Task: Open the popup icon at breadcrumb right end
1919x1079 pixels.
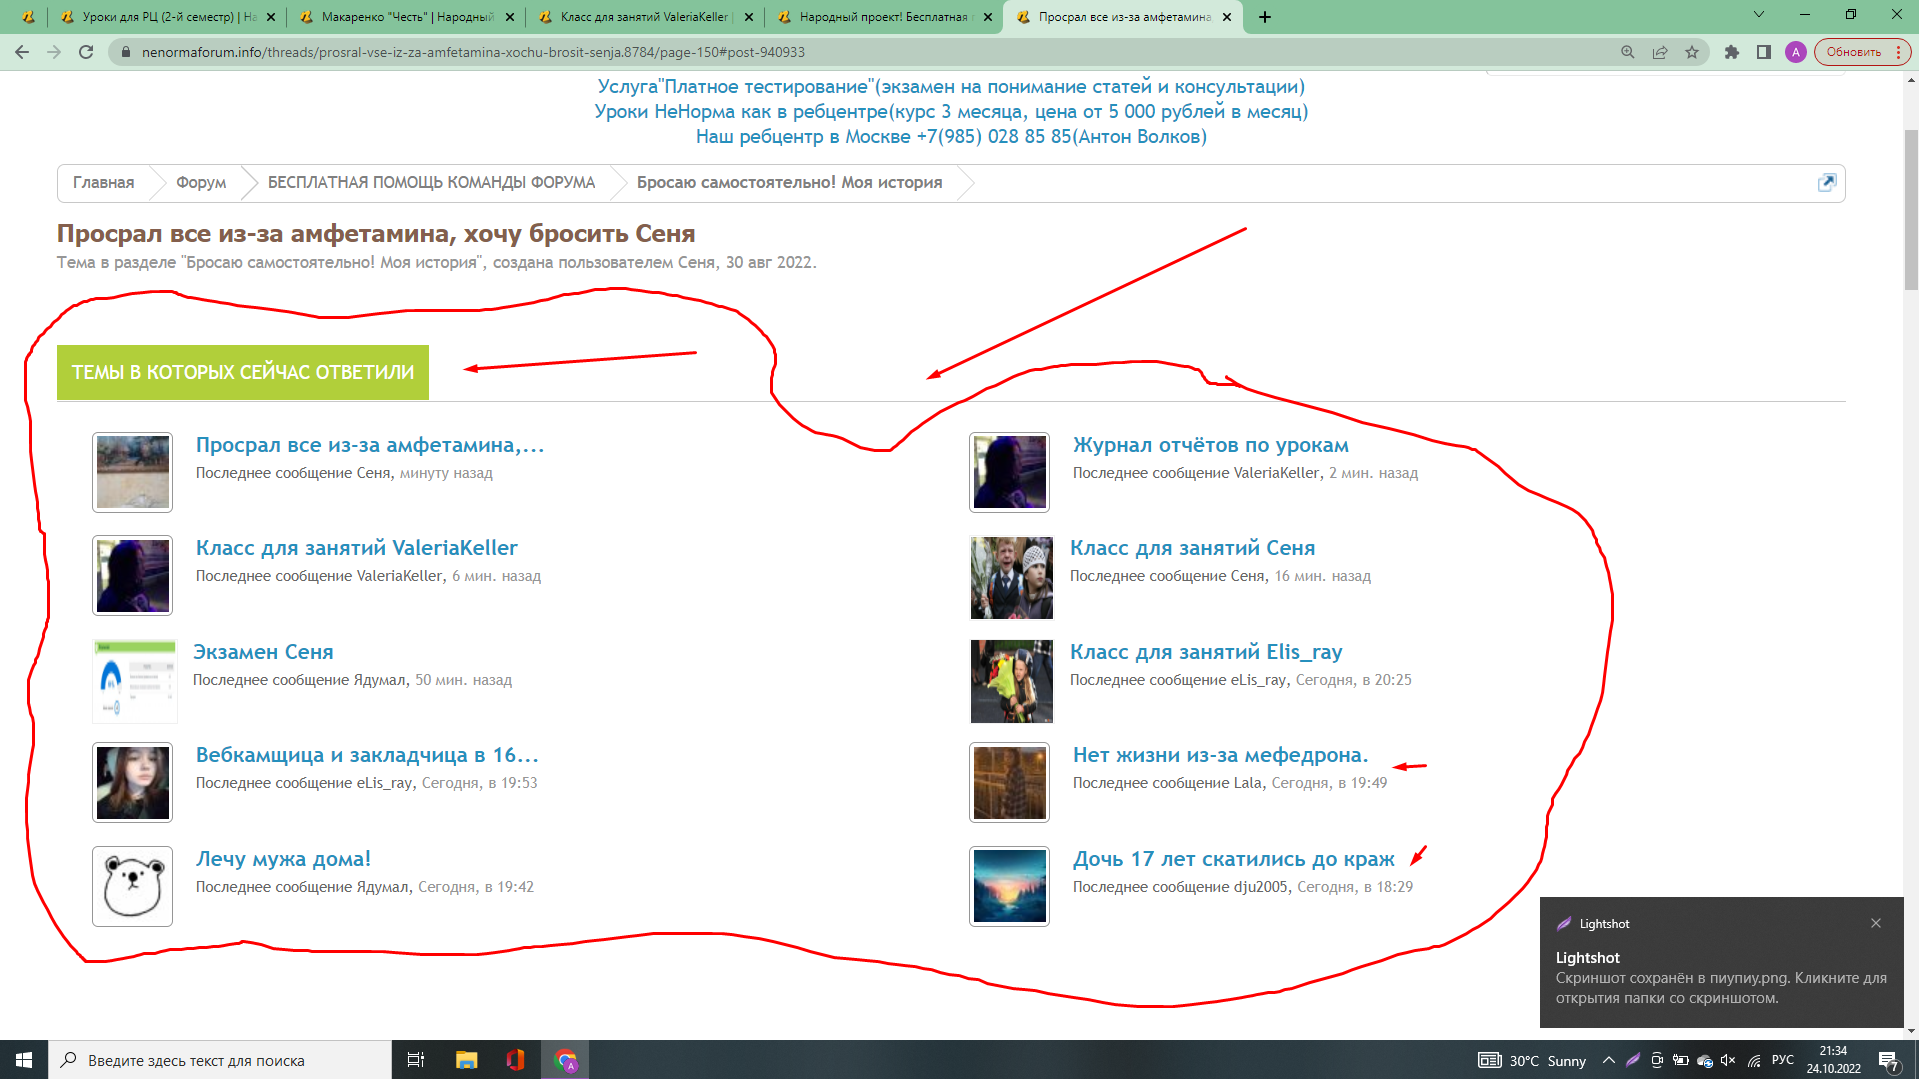Action: point(1826,183)
